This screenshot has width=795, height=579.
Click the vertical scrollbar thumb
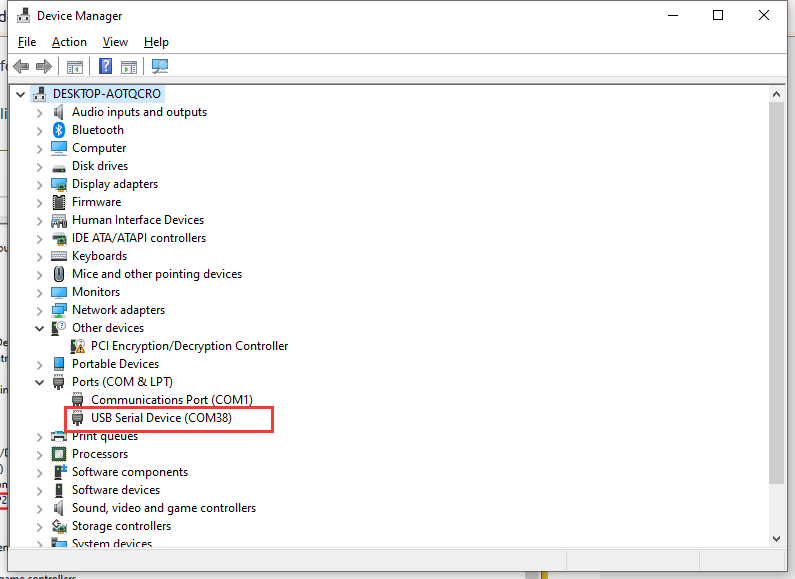tap(776, 293)
